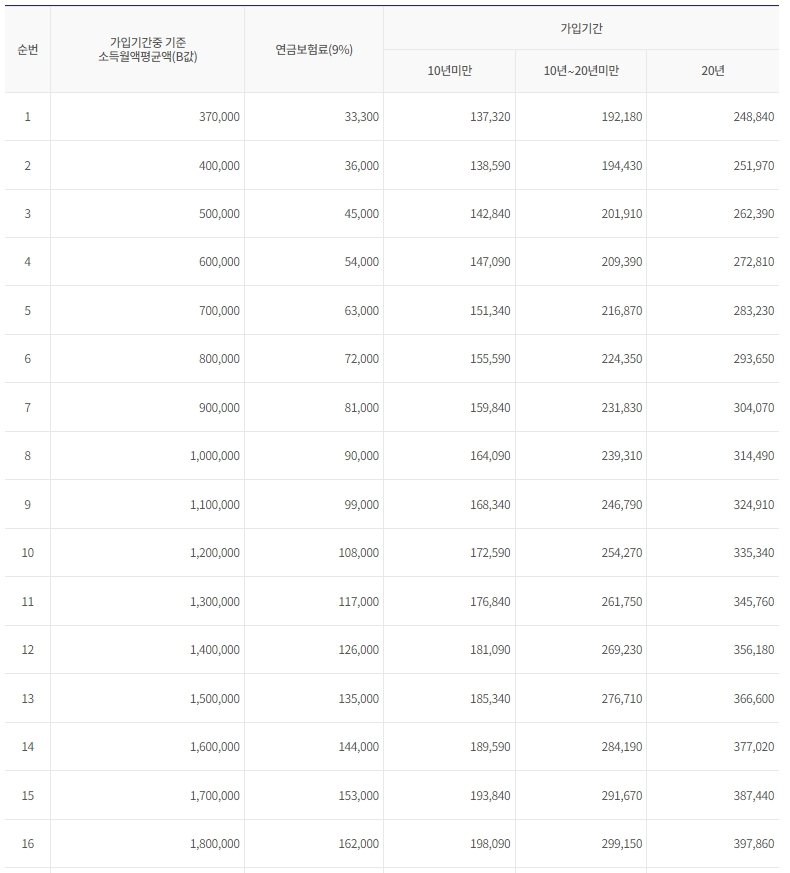This screenshot has height=873, width=790.
Task: Select the 가입기간 group header
Action: click(x=581, y=28)
